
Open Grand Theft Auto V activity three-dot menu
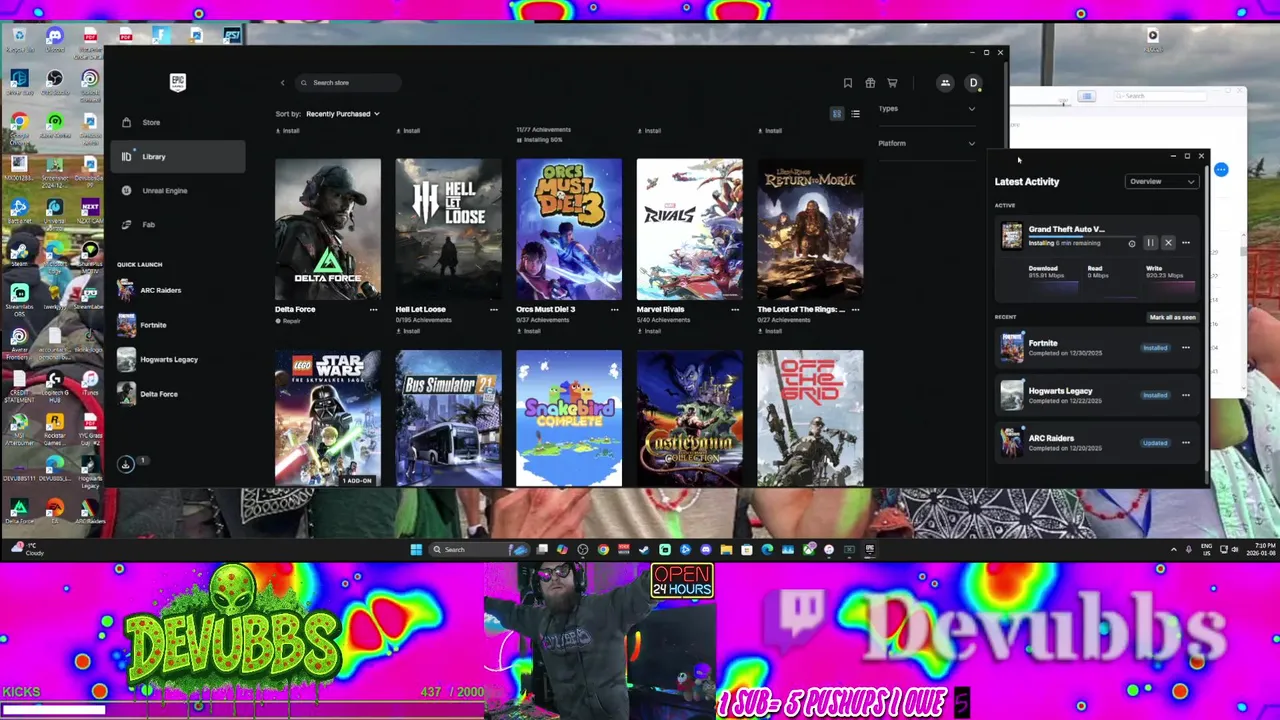click(x=1186, y=243)
